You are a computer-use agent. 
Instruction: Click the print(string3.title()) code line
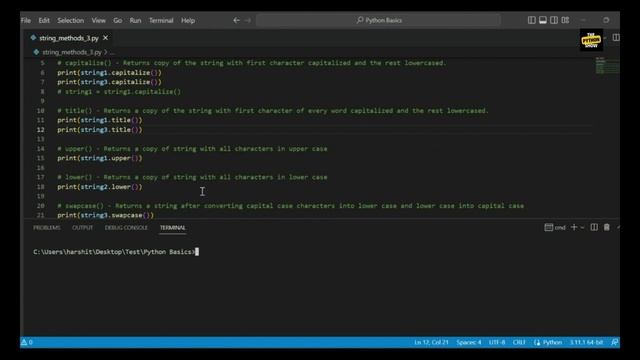(x=100, y=130)
